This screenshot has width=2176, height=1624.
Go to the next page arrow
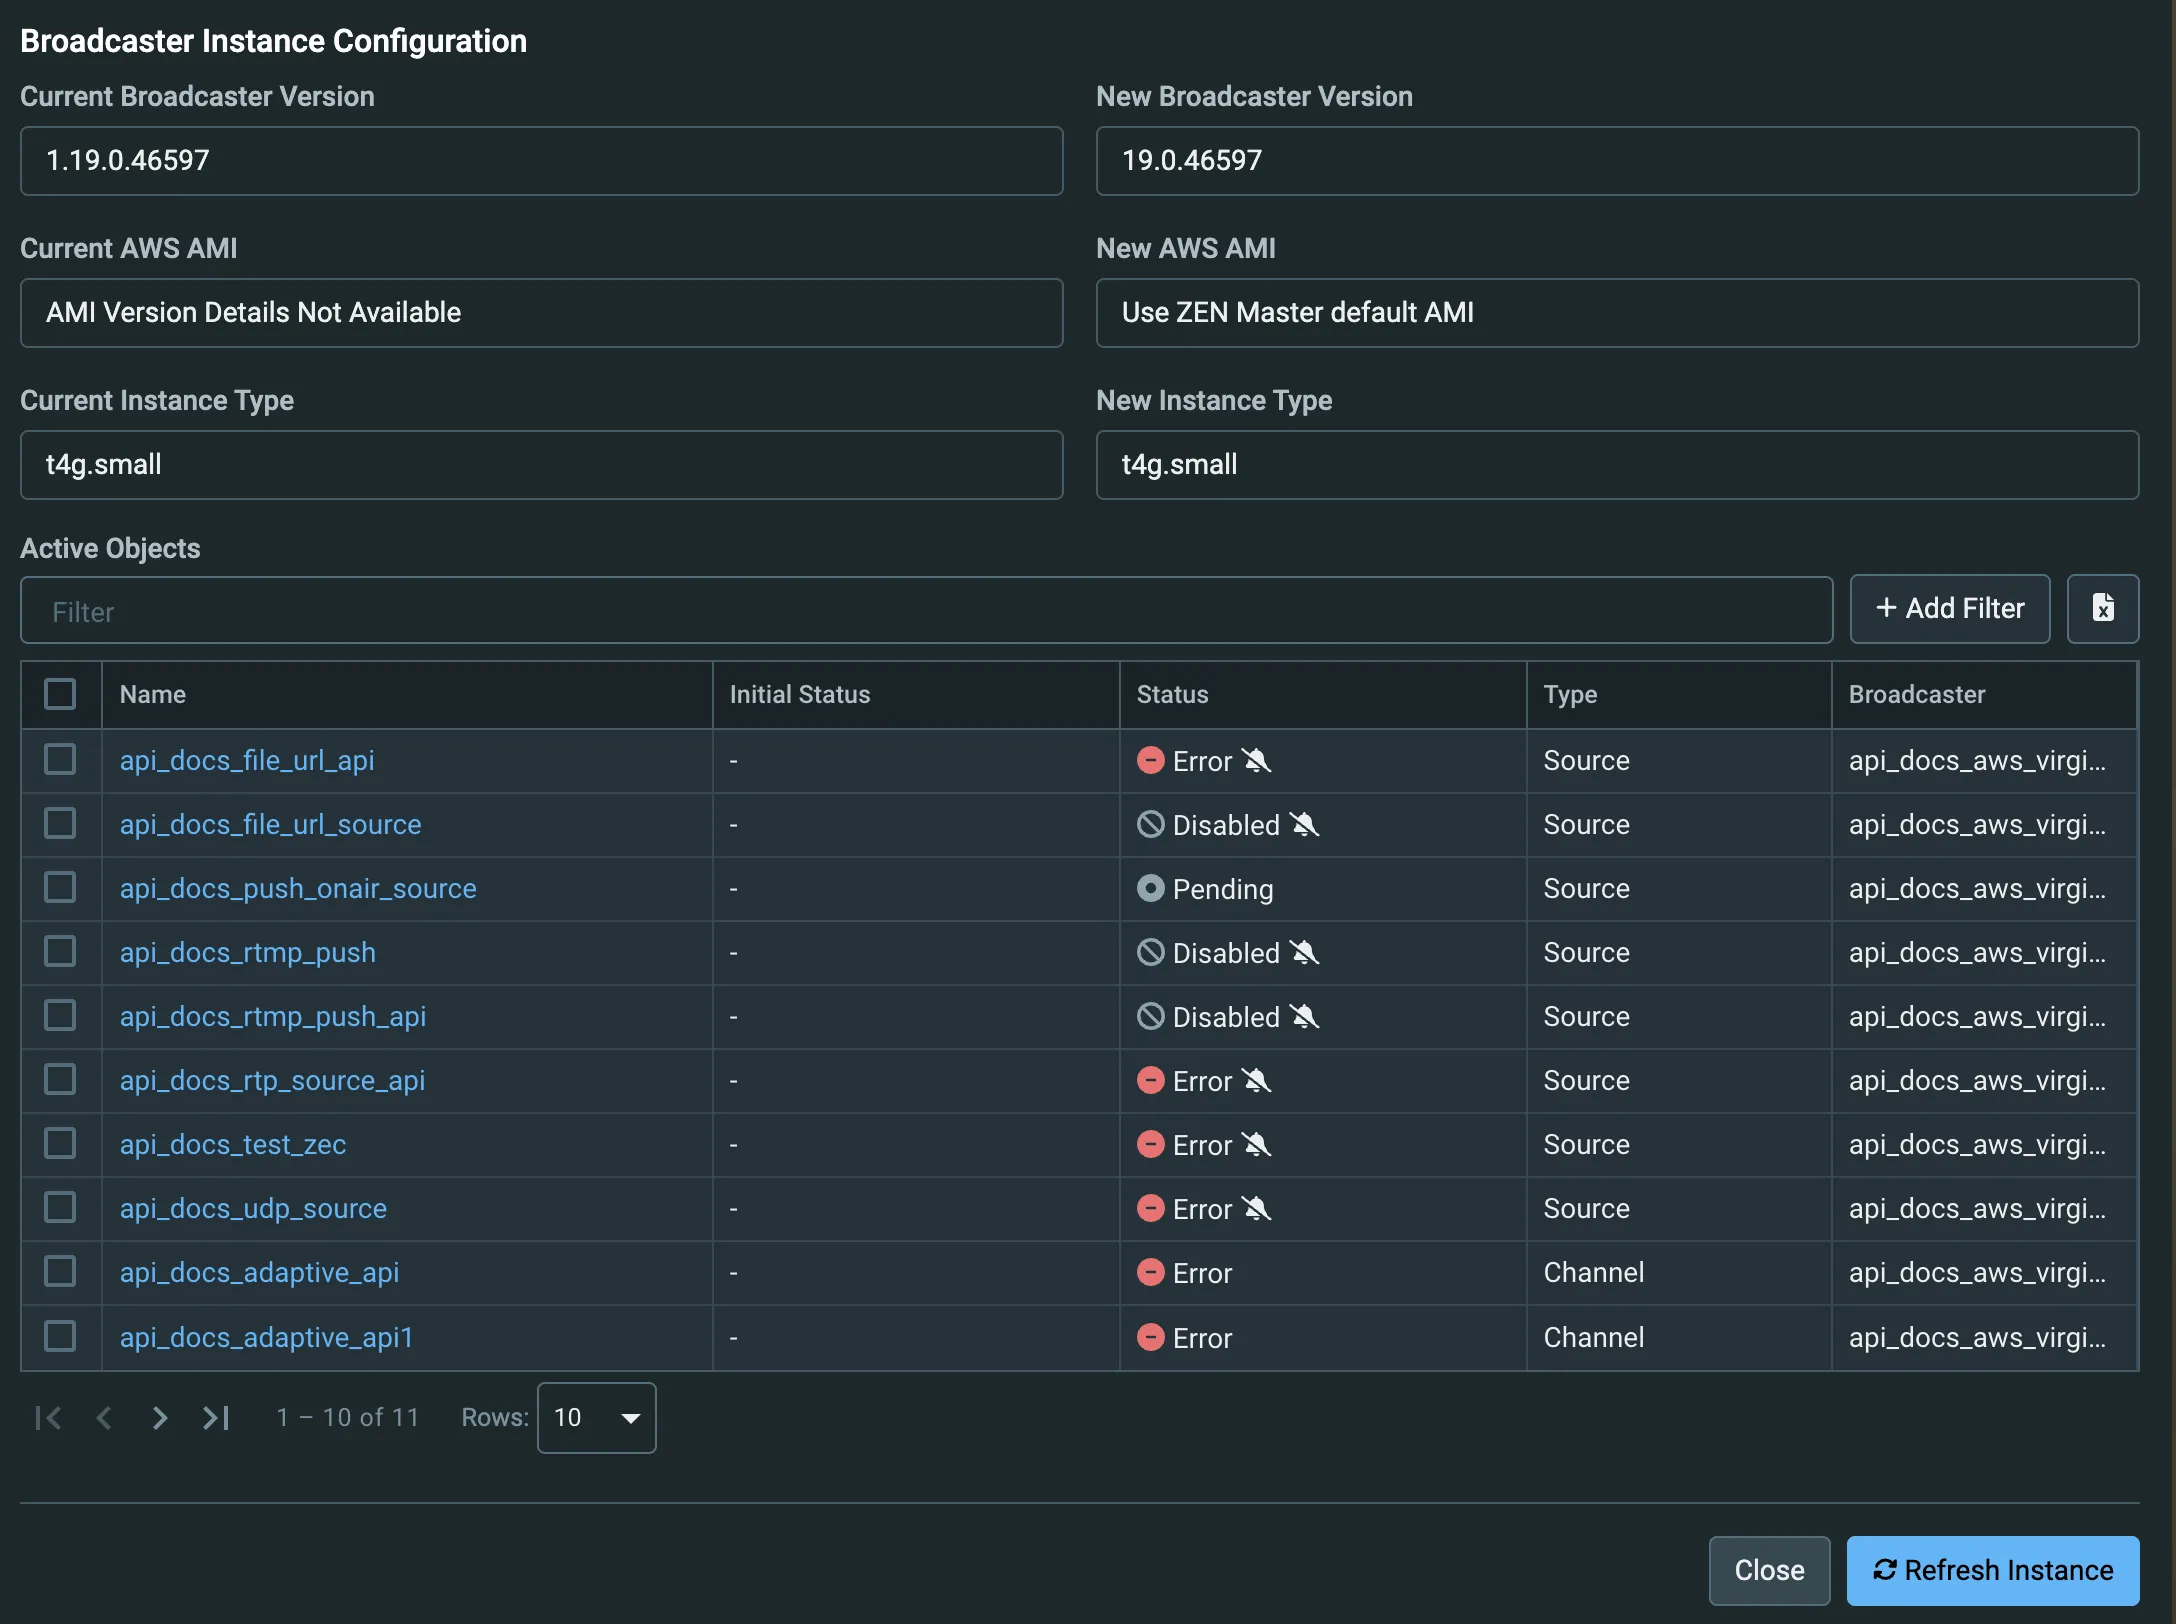click(x=159, y=1418)
